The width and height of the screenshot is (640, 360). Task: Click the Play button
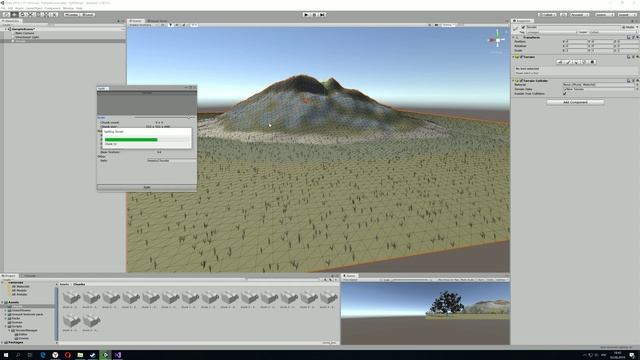coord(307,14)
